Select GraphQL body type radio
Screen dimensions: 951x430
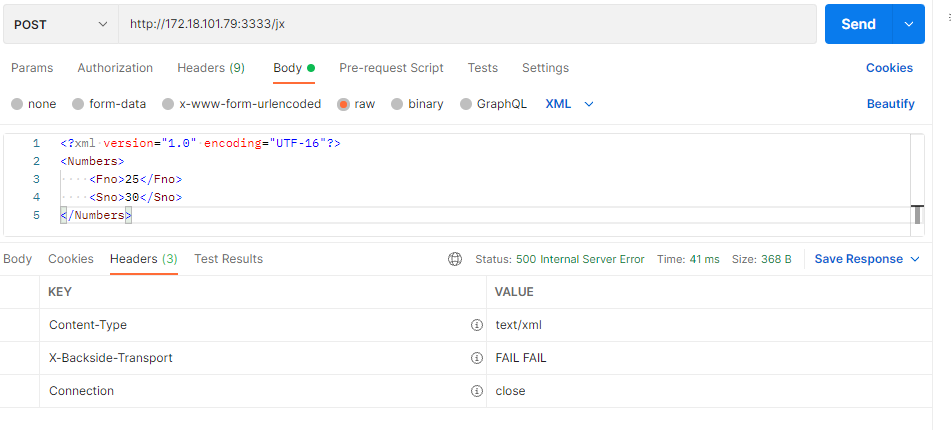coord(466,104)
